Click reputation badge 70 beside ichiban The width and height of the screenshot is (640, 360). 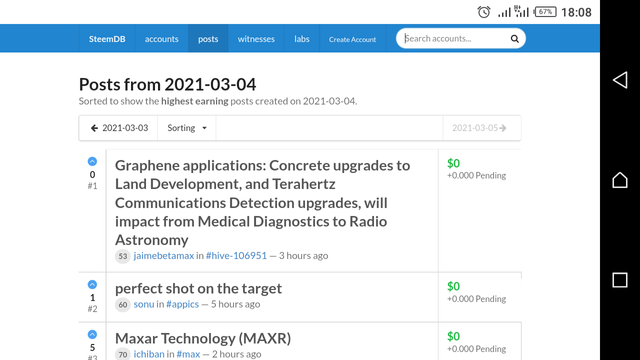coord(122,354)
